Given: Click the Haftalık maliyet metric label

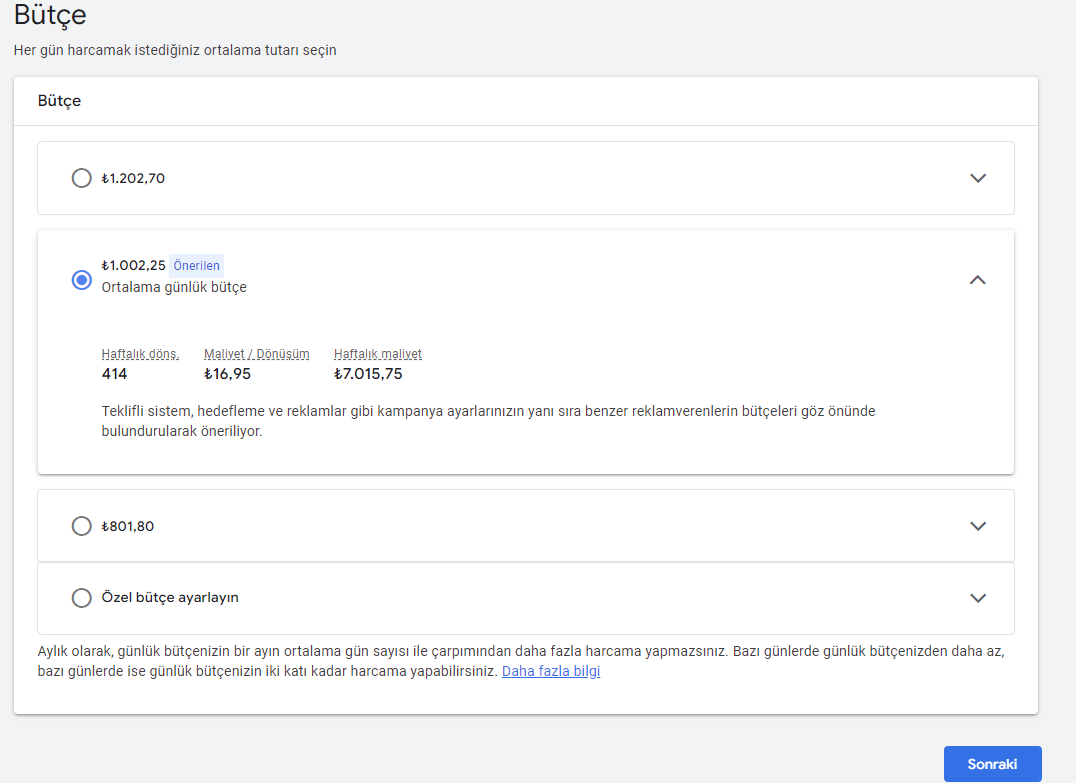Looking at the screenshot, I should click(378, 354).
